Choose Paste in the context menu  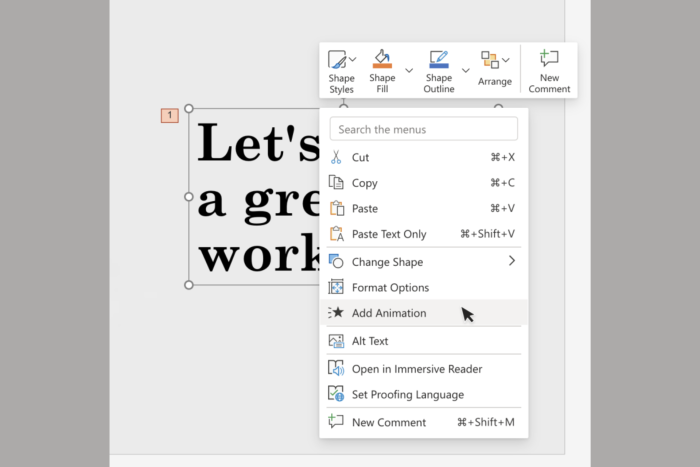pyautogui.click(x=424, y=208)
